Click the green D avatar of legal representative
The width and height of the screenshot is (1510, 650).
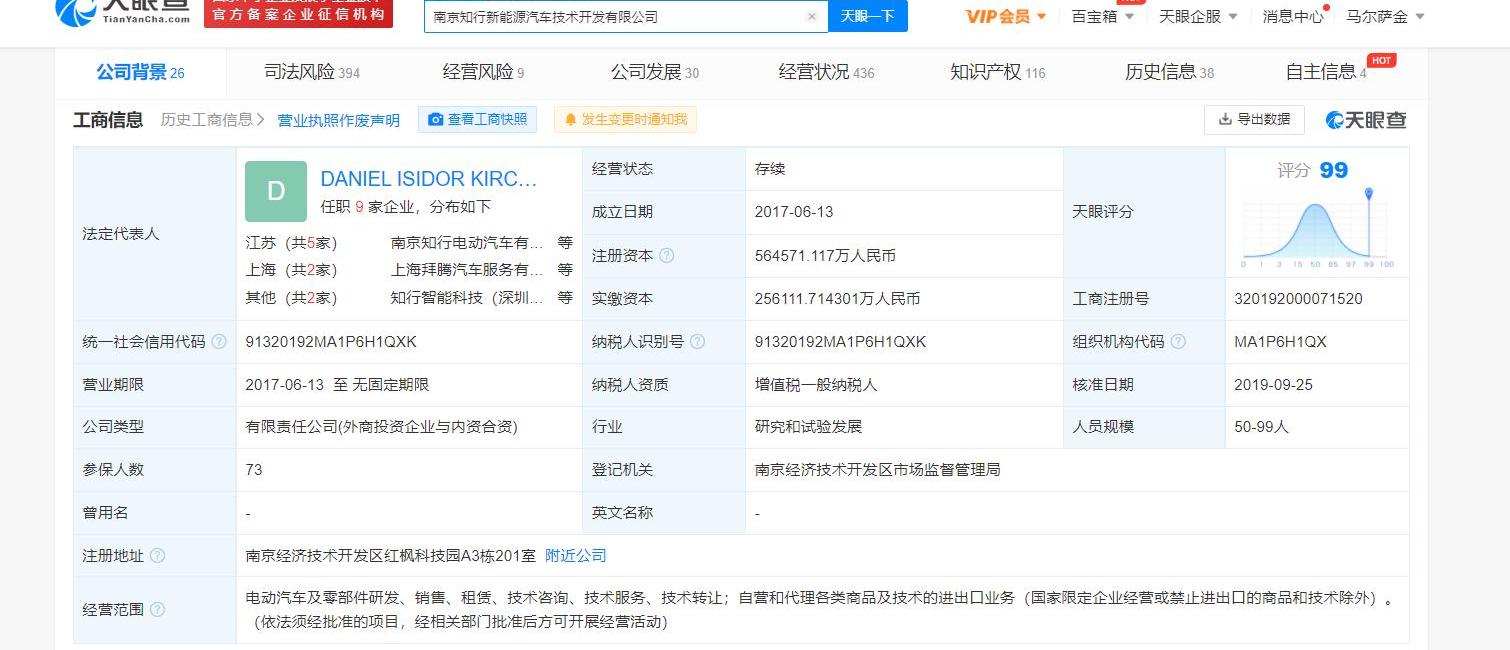276,191
